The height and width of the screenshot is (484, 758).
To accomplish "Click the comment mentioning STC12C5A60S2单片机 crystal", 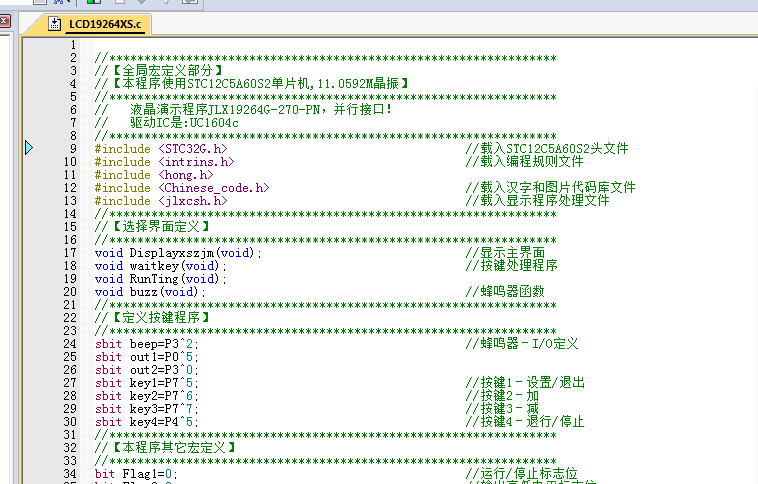I will point(251,84).
